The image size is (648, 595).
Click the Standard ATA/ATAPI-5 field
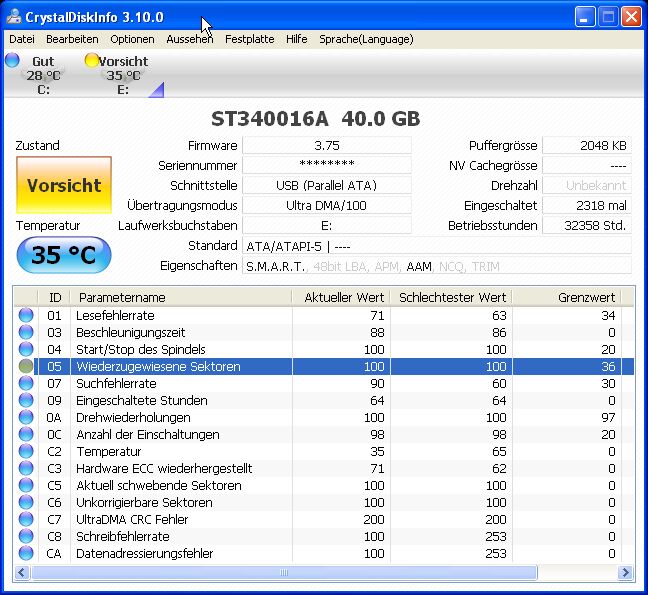(x=437, y=246)
